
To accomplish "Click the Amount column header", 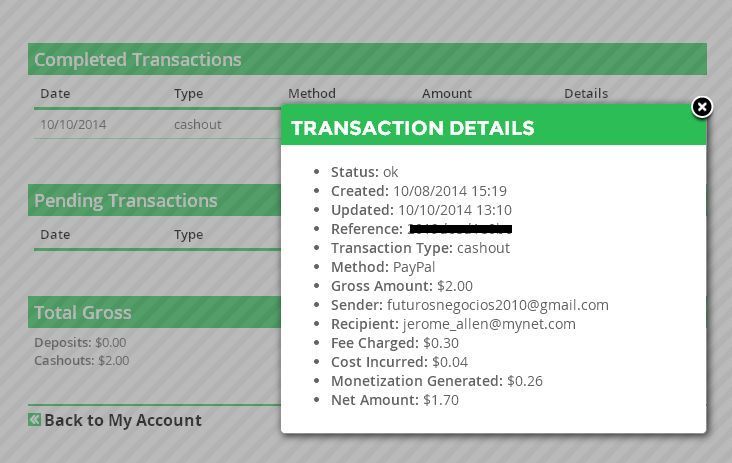I will point(447,93).
